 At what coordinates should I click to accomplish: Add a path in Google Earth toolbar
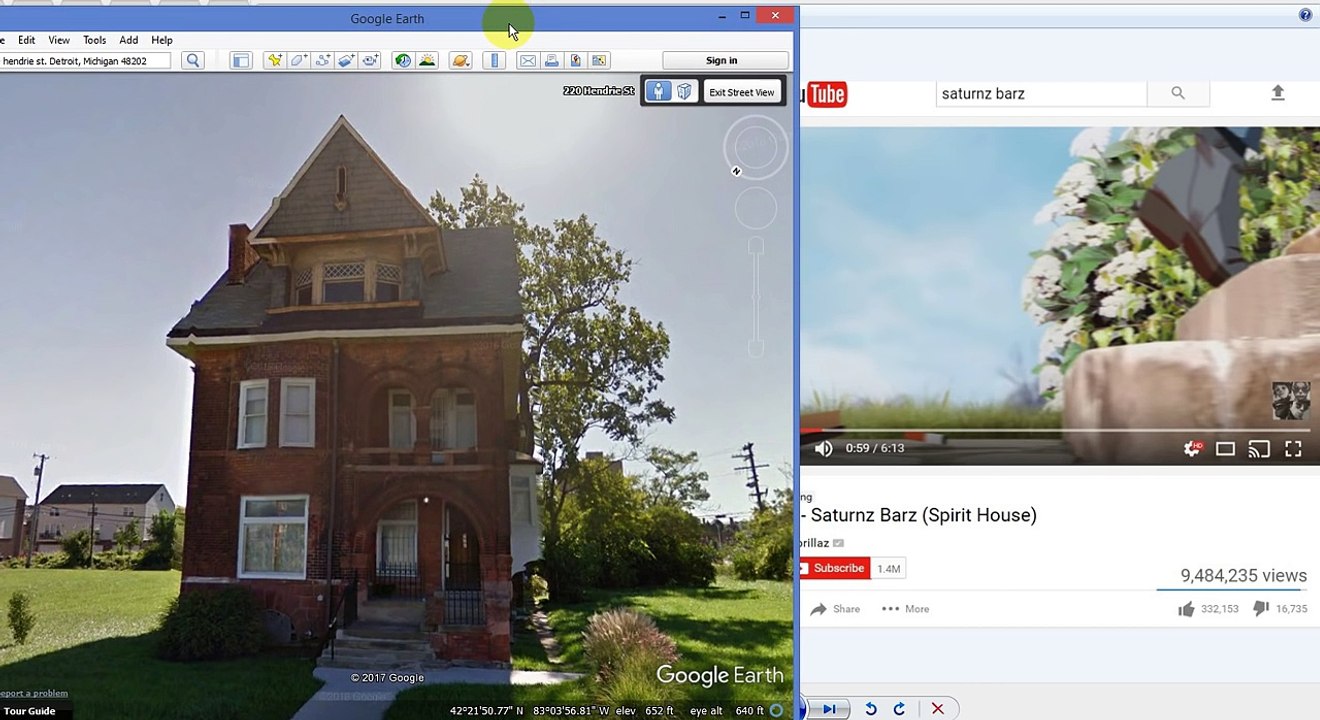click(322, 61)
